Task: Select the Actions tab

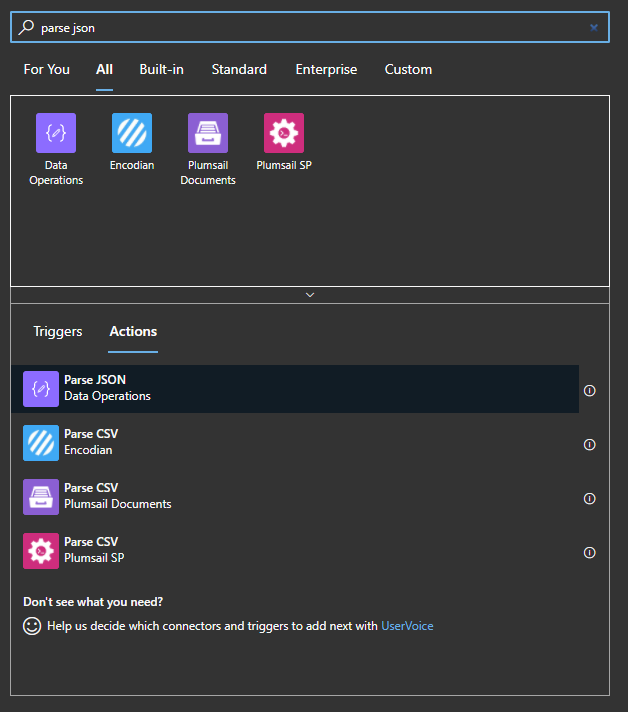Action: pyautogui.click(x=133, y=331)
